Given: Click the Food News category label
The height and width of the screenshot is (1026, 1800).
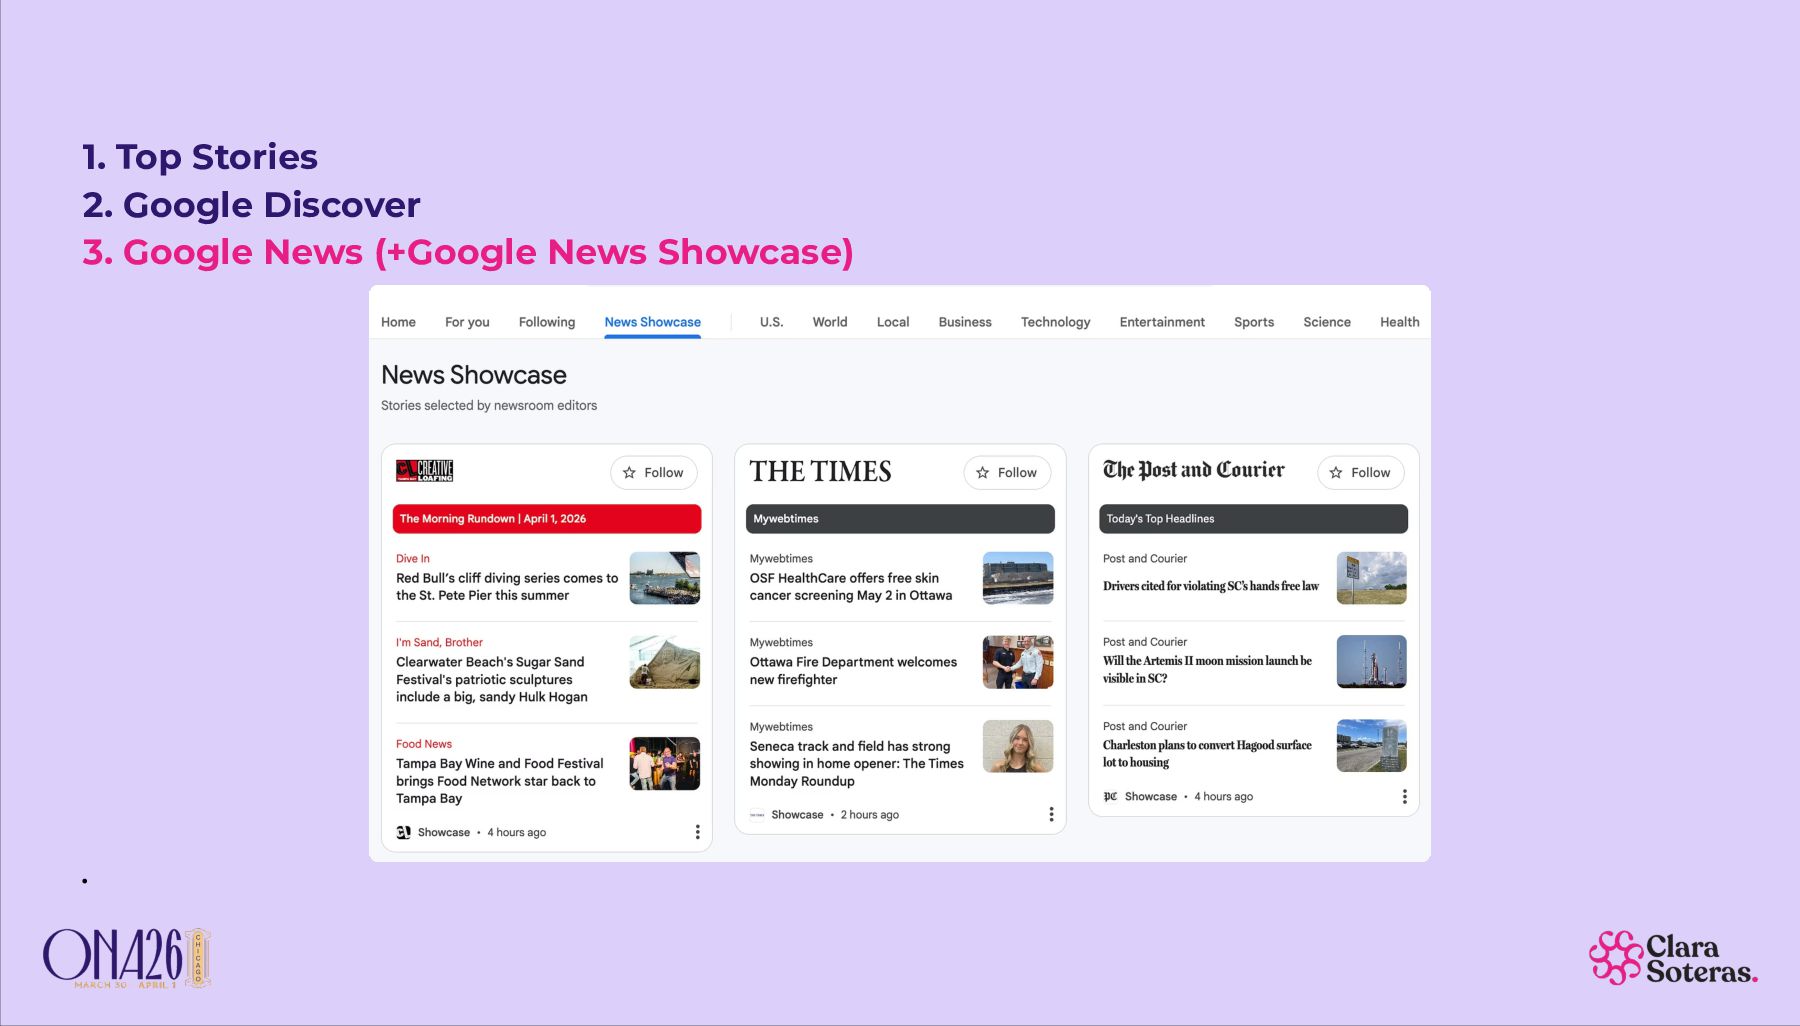Looking at the screenshot, I should pos(424,744).
